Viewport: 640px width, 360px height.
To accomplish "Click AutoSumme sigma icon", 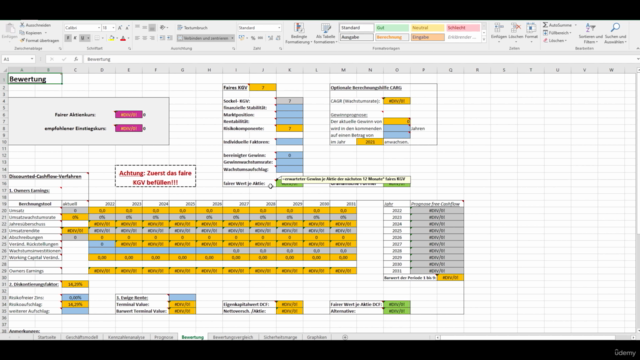I will point(545,25).
